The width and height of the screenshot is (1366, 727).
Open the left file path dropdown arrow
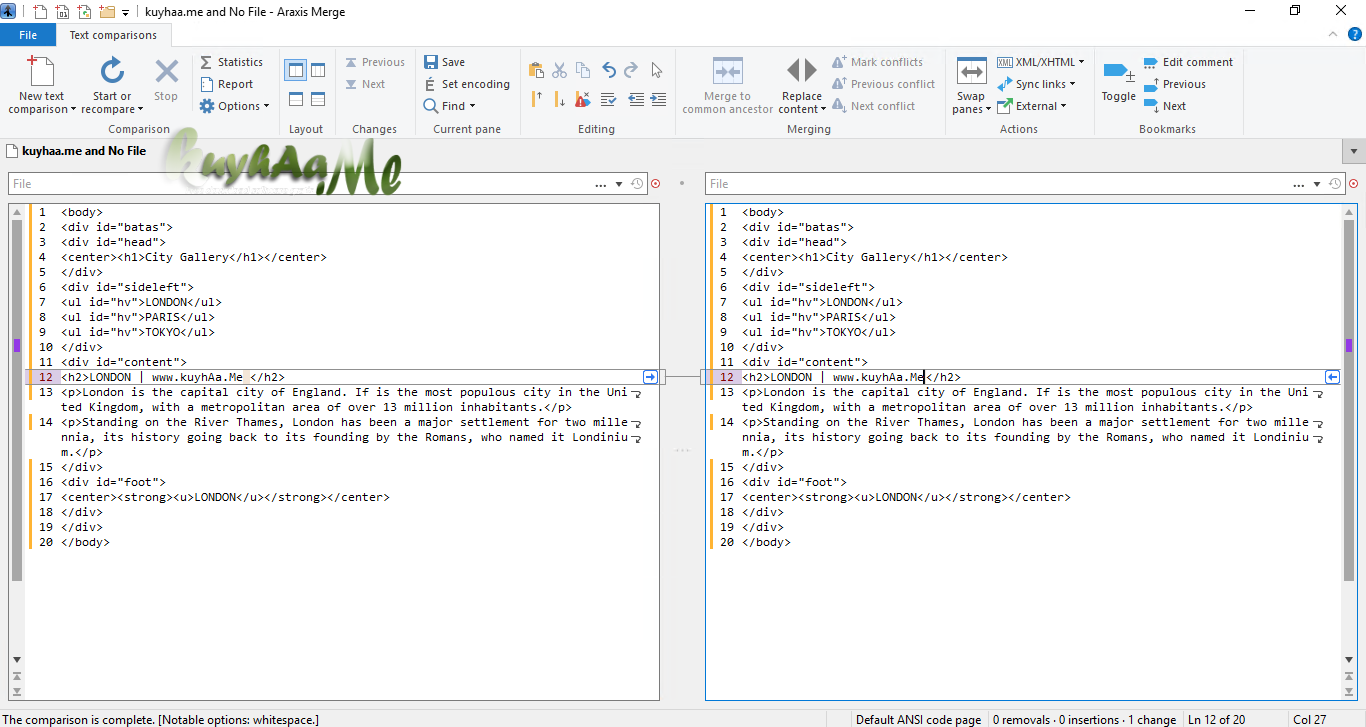[x=620, y=184]
